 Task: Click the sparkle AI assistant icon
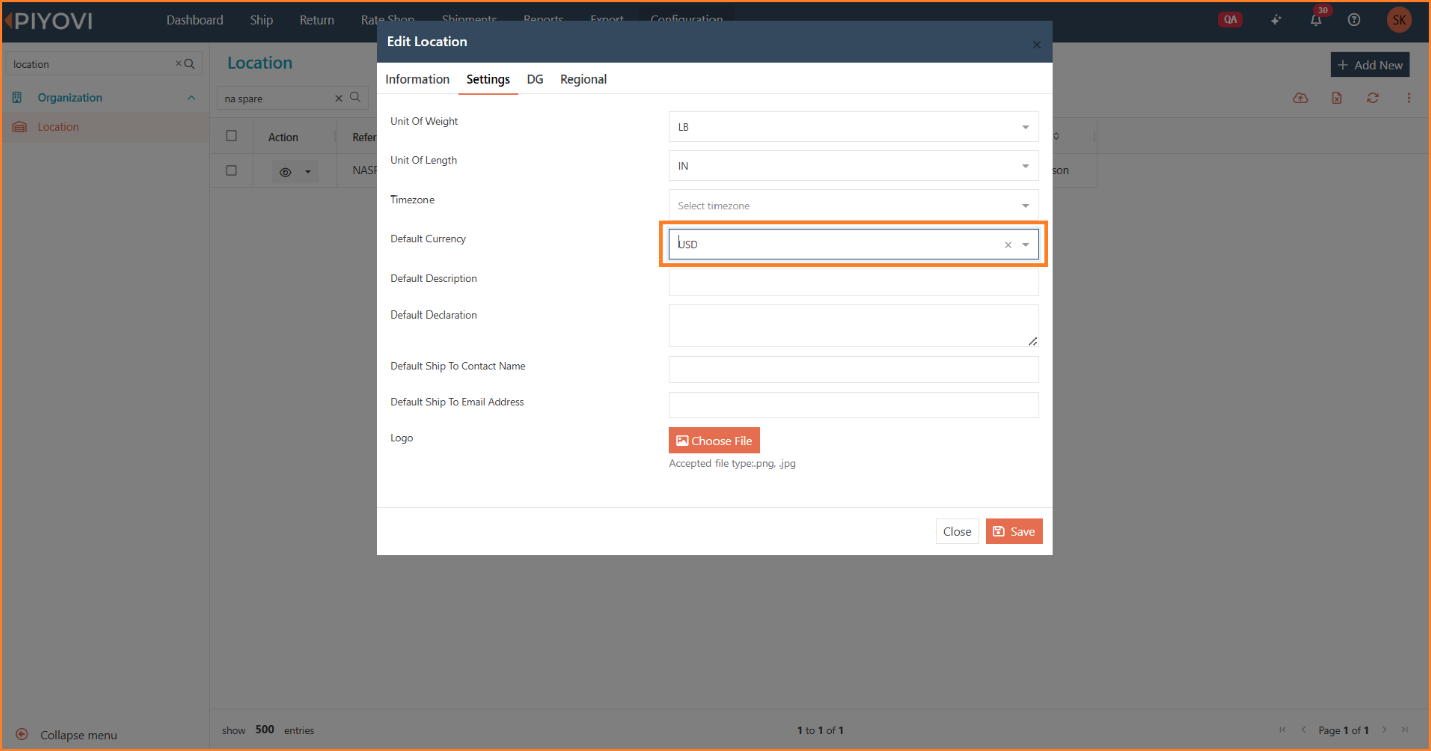coord(1276,20)
